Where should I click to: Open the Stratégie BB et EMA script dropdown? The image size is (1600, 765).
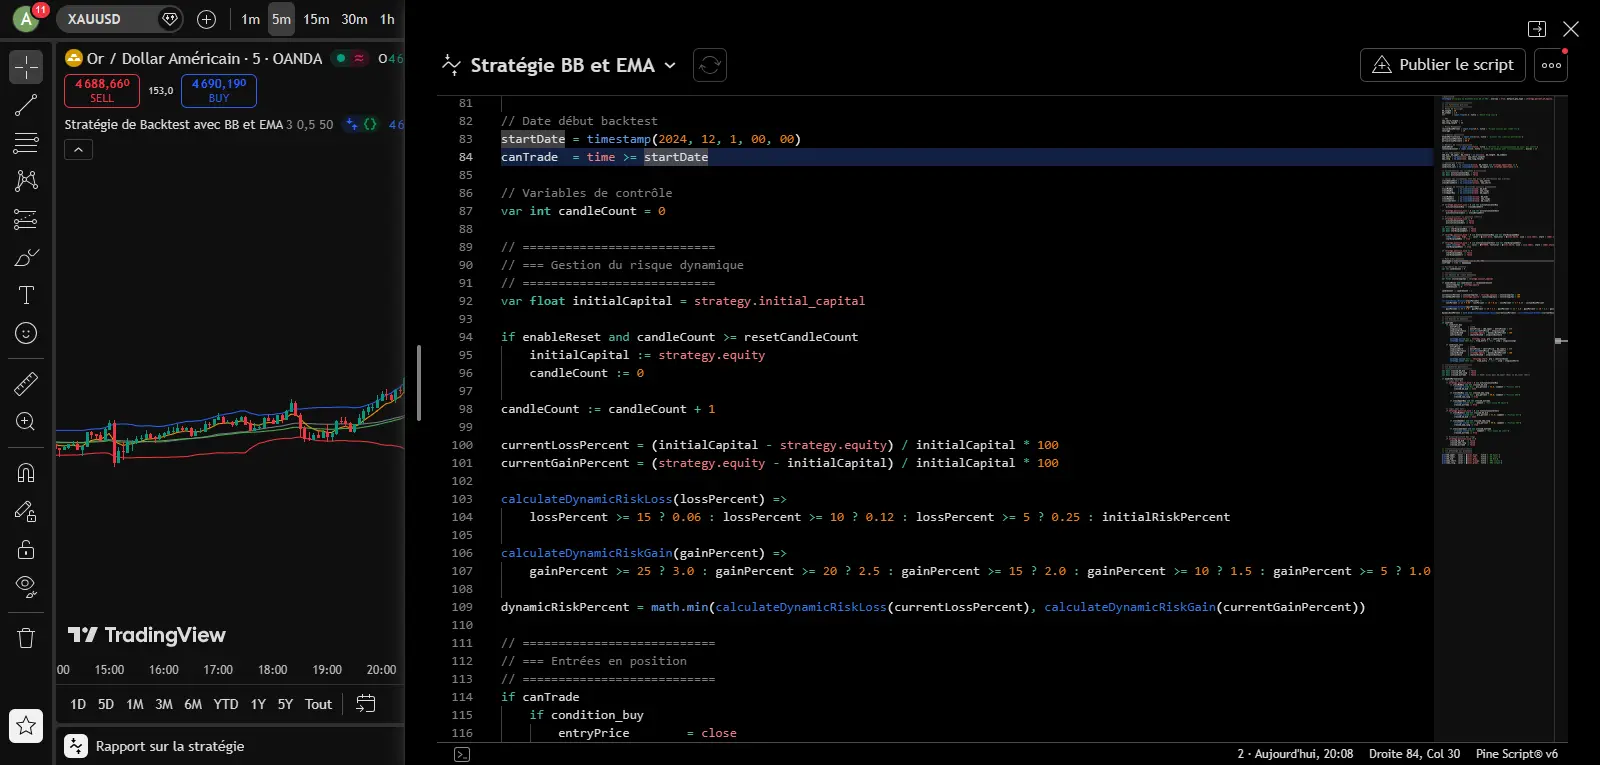coord(573,65)
